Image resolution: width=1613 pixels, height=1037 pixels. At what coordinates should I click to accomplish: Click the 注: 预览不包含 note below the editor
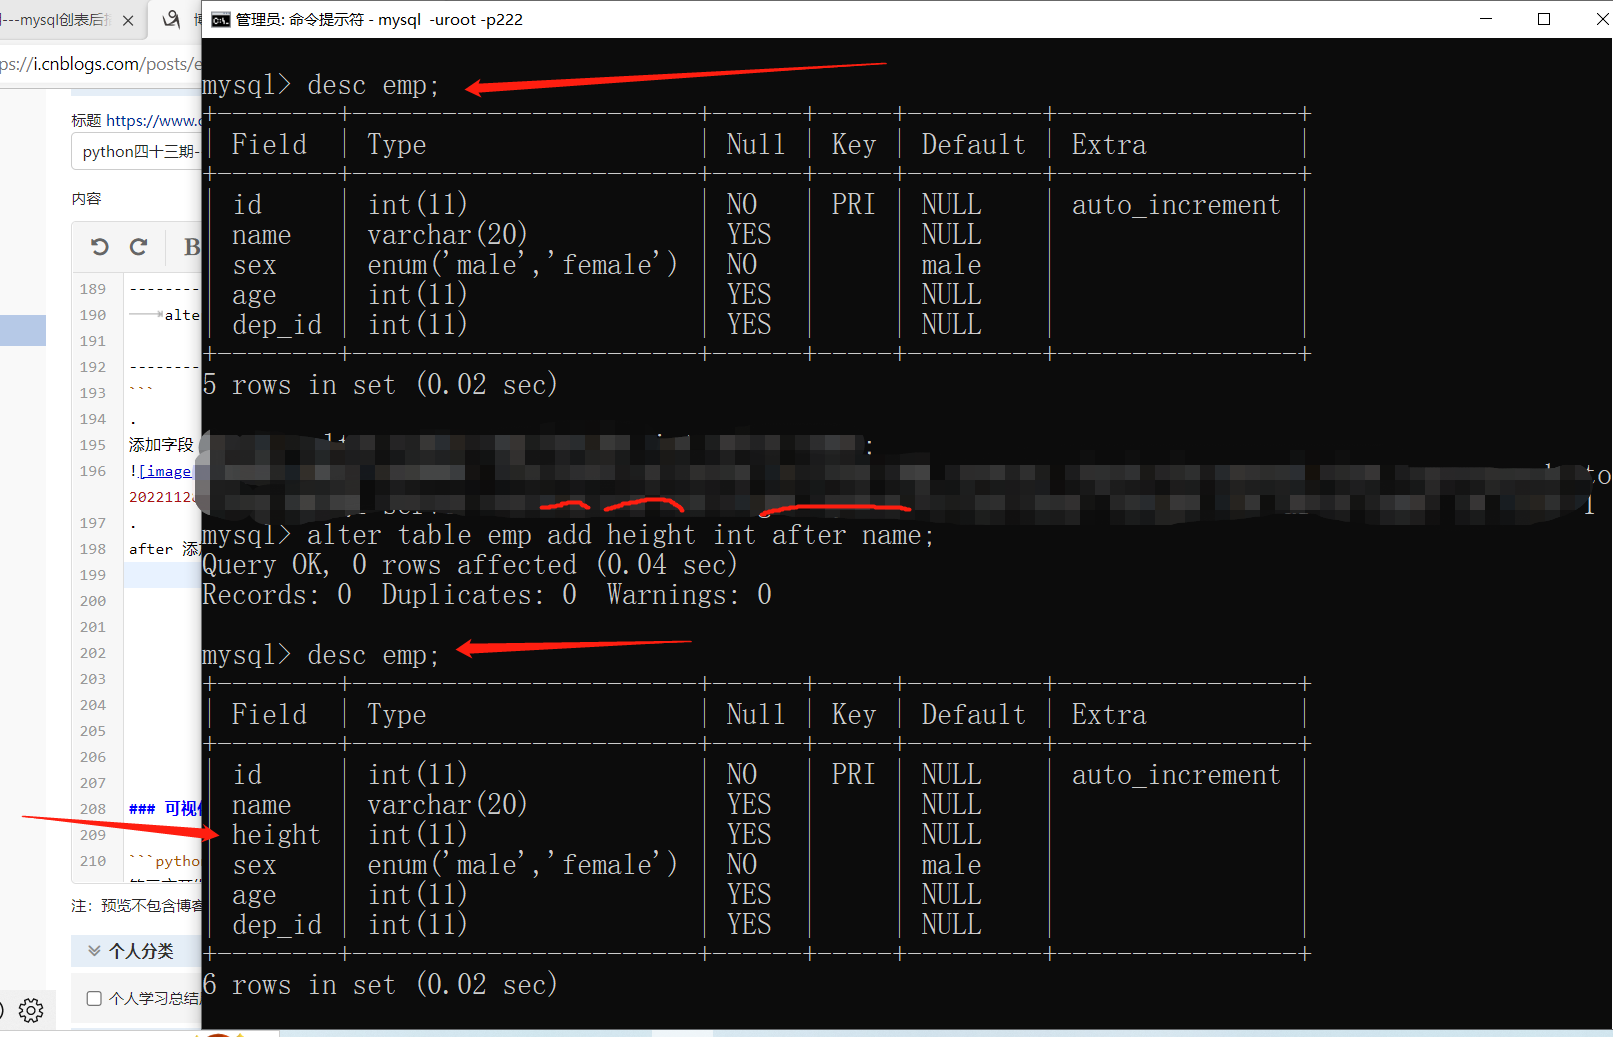pos(136,906)
